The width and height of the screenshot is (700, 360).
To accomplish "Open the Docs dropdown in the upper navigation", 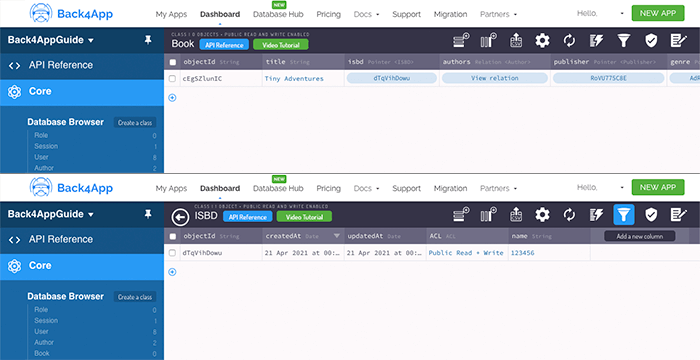I will coord(367,14).
